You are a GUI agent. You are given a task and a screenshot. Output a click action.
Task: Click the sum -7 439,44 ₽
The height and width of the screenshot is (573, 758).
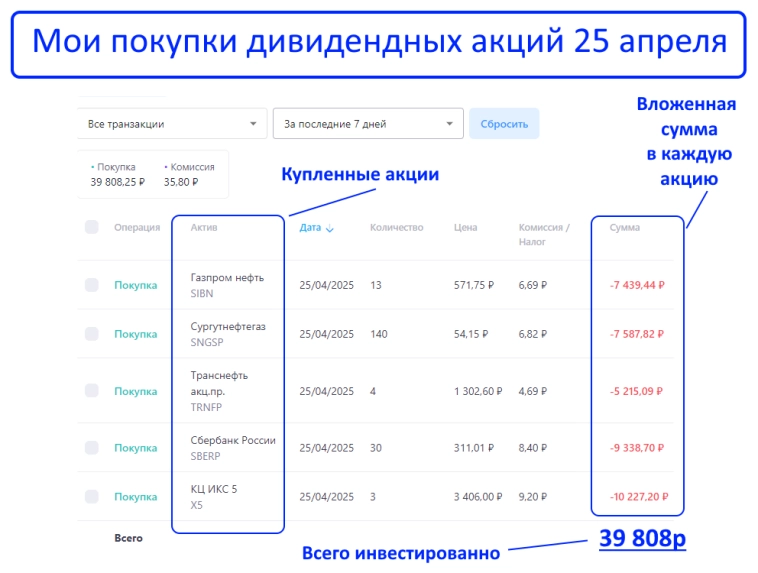tap(637, 285)
